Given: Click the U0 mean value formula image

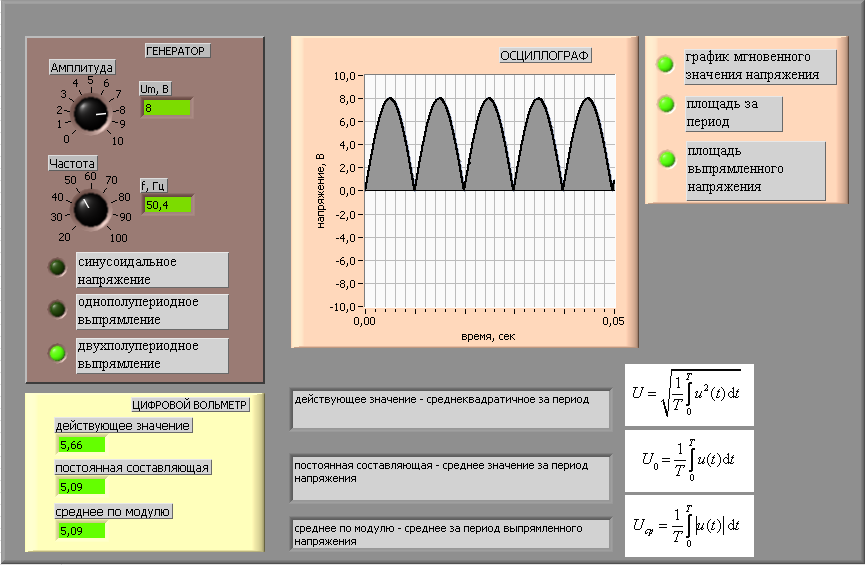Looking at the screenshot, I should pyautogui.click(x=689, y=461).
